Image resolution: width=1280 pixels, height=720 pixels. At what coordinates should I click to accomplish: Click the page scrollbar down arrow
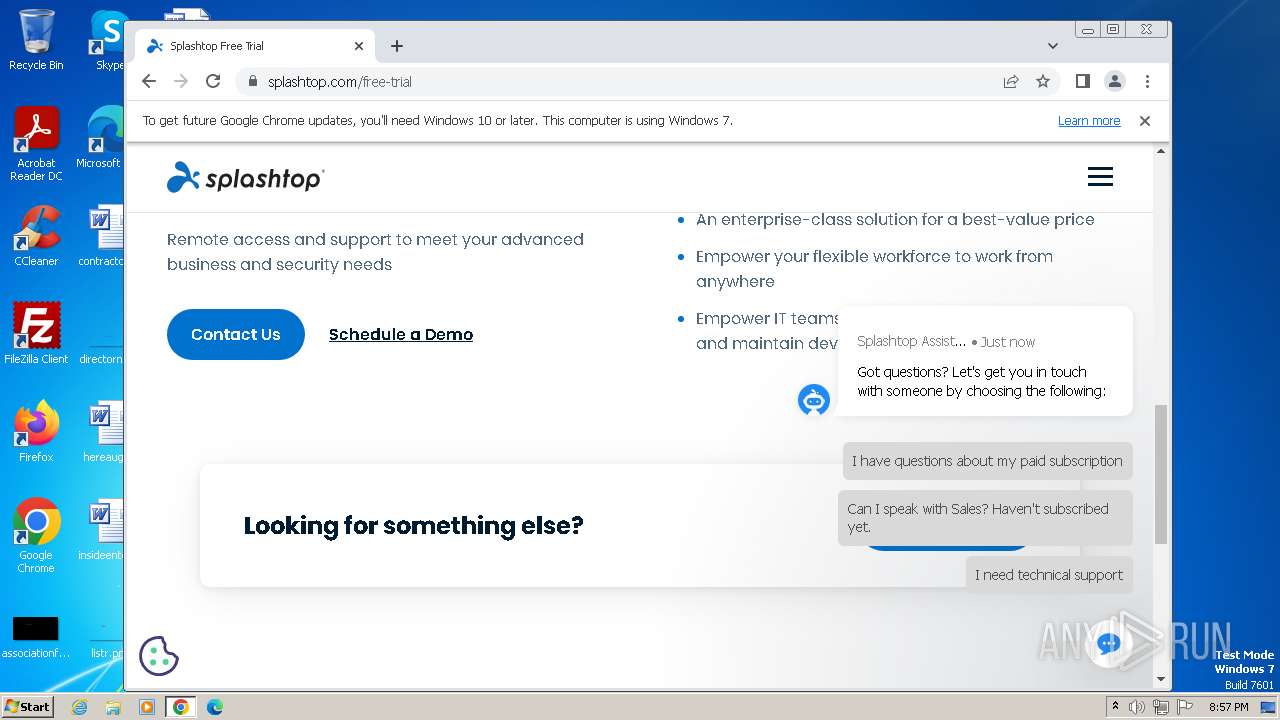1161,680
